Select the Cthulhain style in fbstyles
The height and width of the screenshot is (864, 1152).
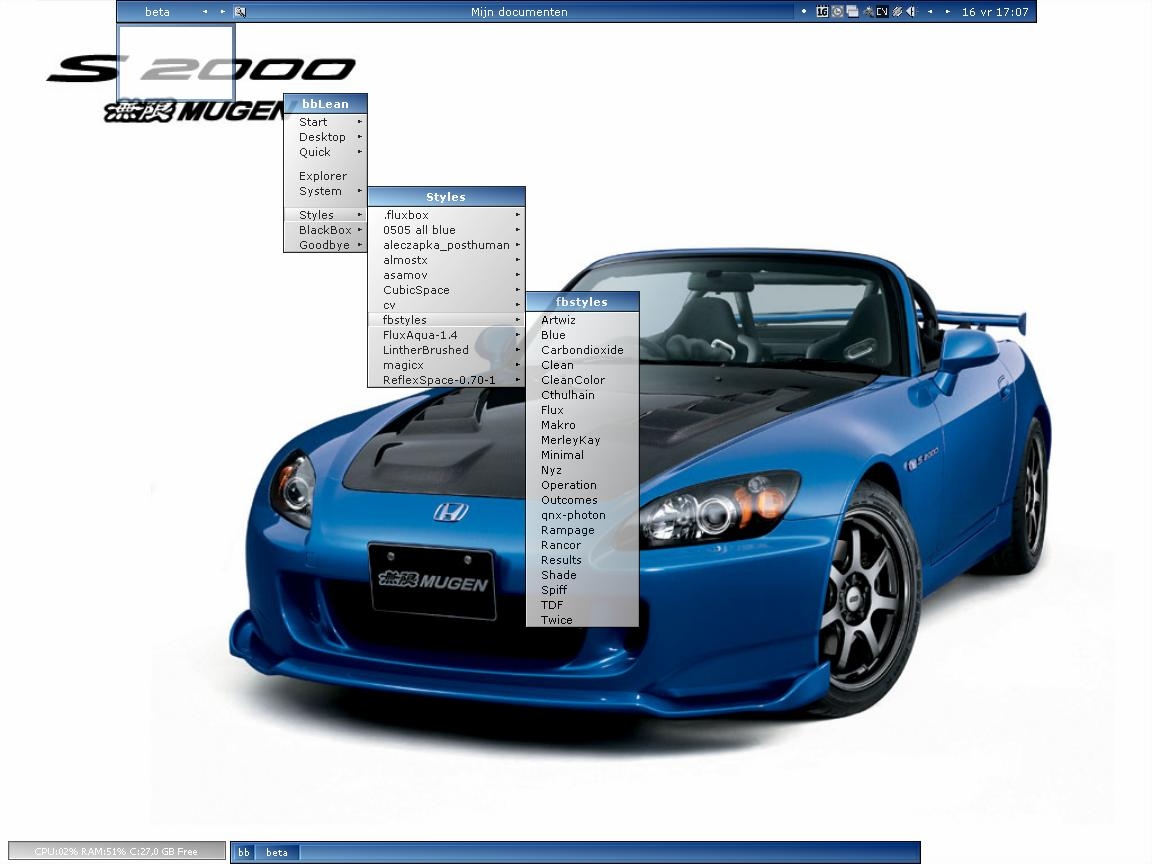(x=568, y=395)
